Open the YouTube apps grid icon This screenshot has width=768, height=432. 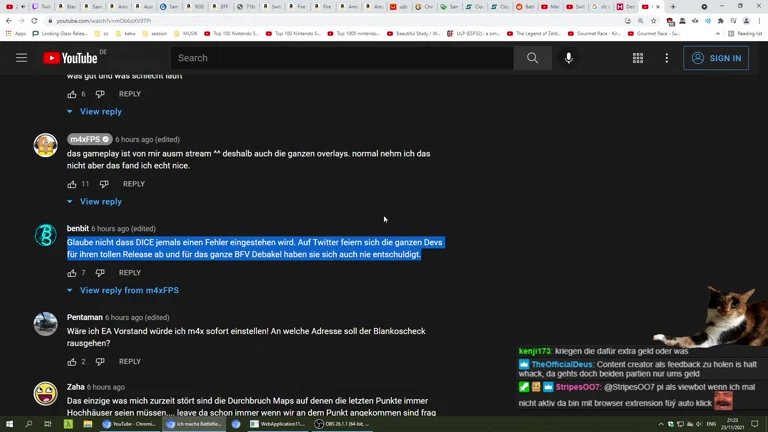637,58
